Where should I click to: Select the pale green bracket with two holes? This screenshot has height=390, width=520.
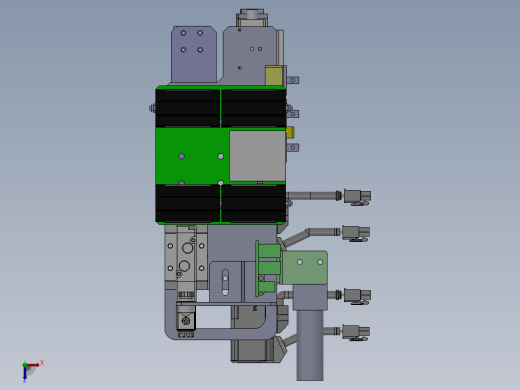pyautogui.click(x=304, y=267)
